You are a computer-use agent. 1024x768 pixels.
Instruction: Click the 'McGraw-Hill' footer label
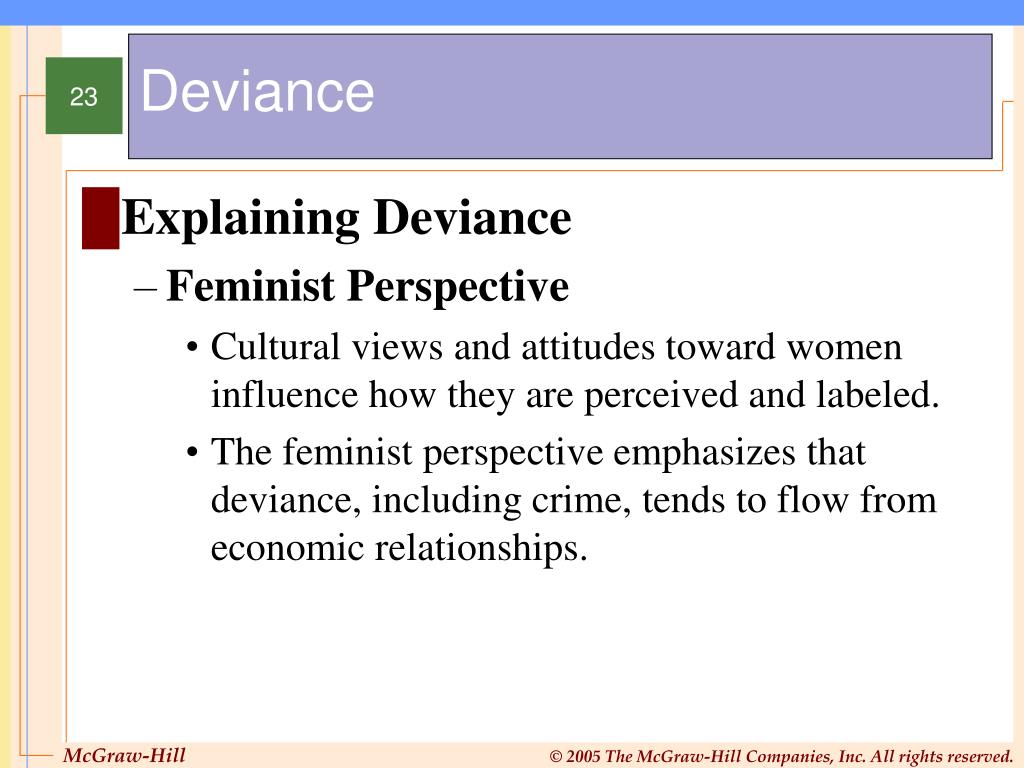(124, 756)
